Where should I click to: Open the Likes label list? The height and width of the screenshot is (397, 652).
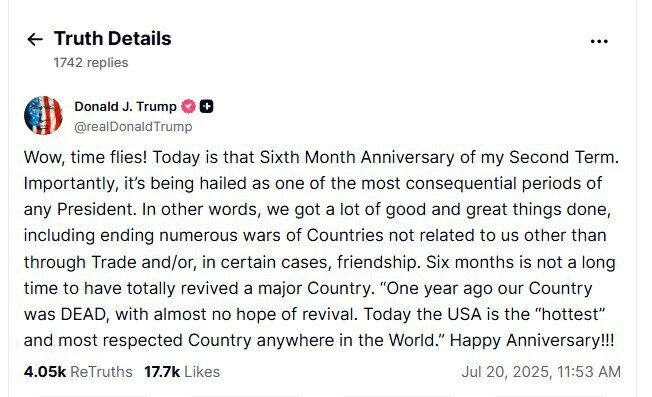click(x=202, y=372)
